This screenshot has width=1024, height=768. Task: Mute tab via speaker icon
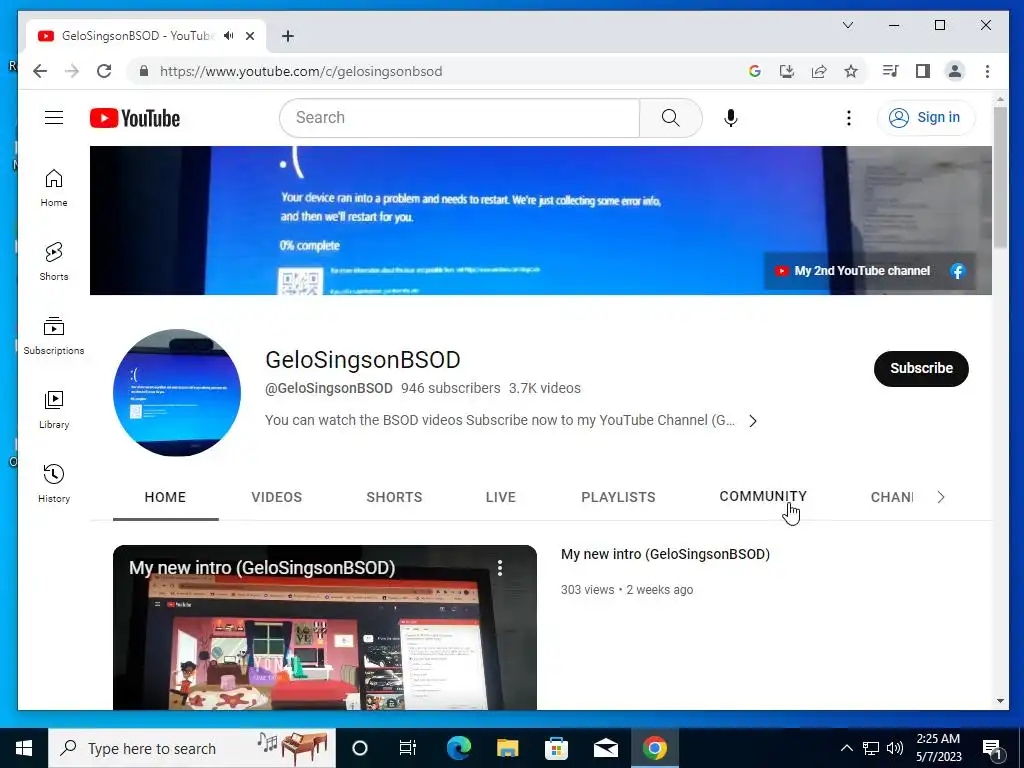click(x=229, y=36)
